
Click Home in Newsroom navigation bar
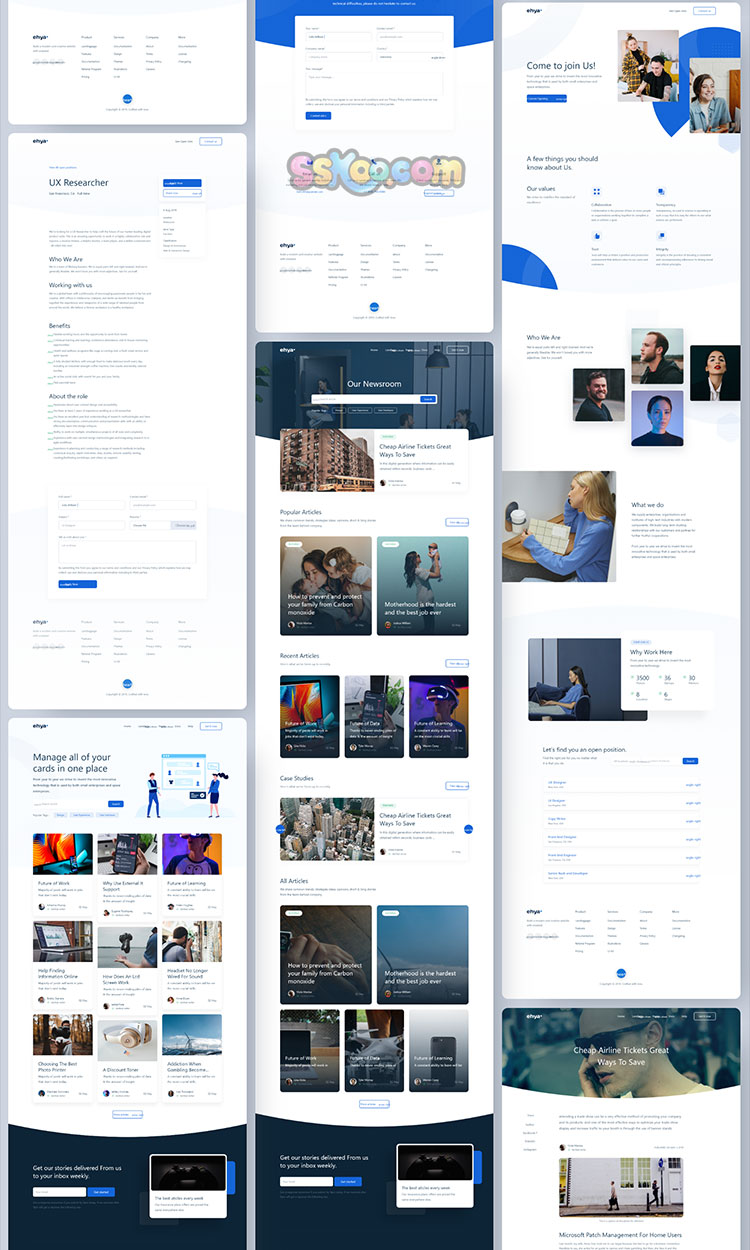375,350
